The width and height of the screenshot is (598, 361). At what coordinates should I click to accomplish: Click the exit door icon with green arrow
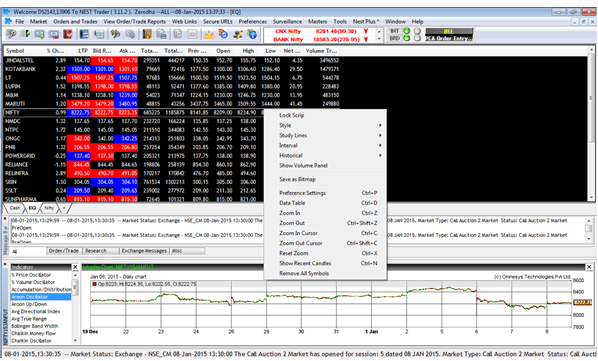coord(26,34)
